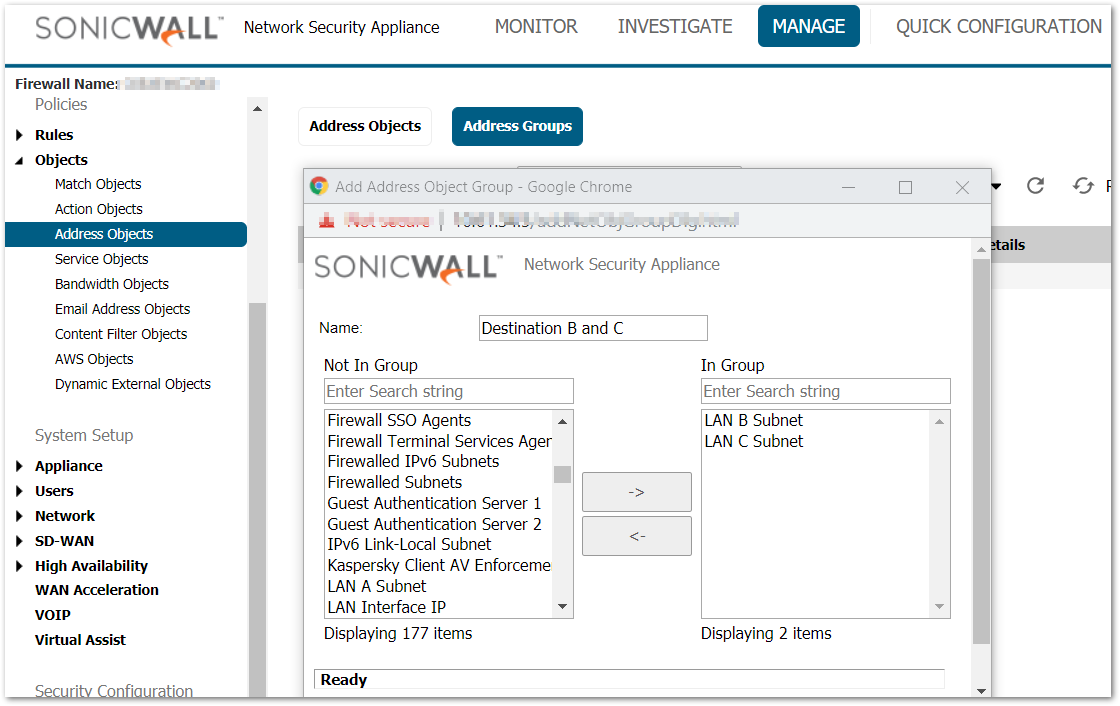Click the Not In Group search field
Viewport: 1120px width, 706px height.
449,392
